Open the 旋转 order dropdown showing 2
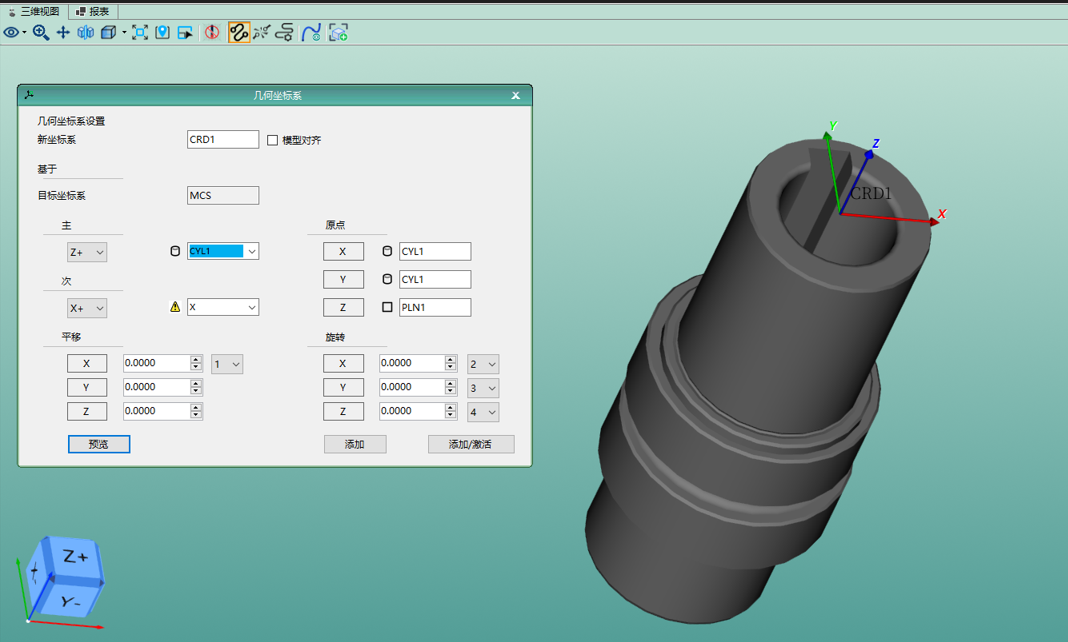Viewport: 1068px width, 642px height. tap(483, 364)
